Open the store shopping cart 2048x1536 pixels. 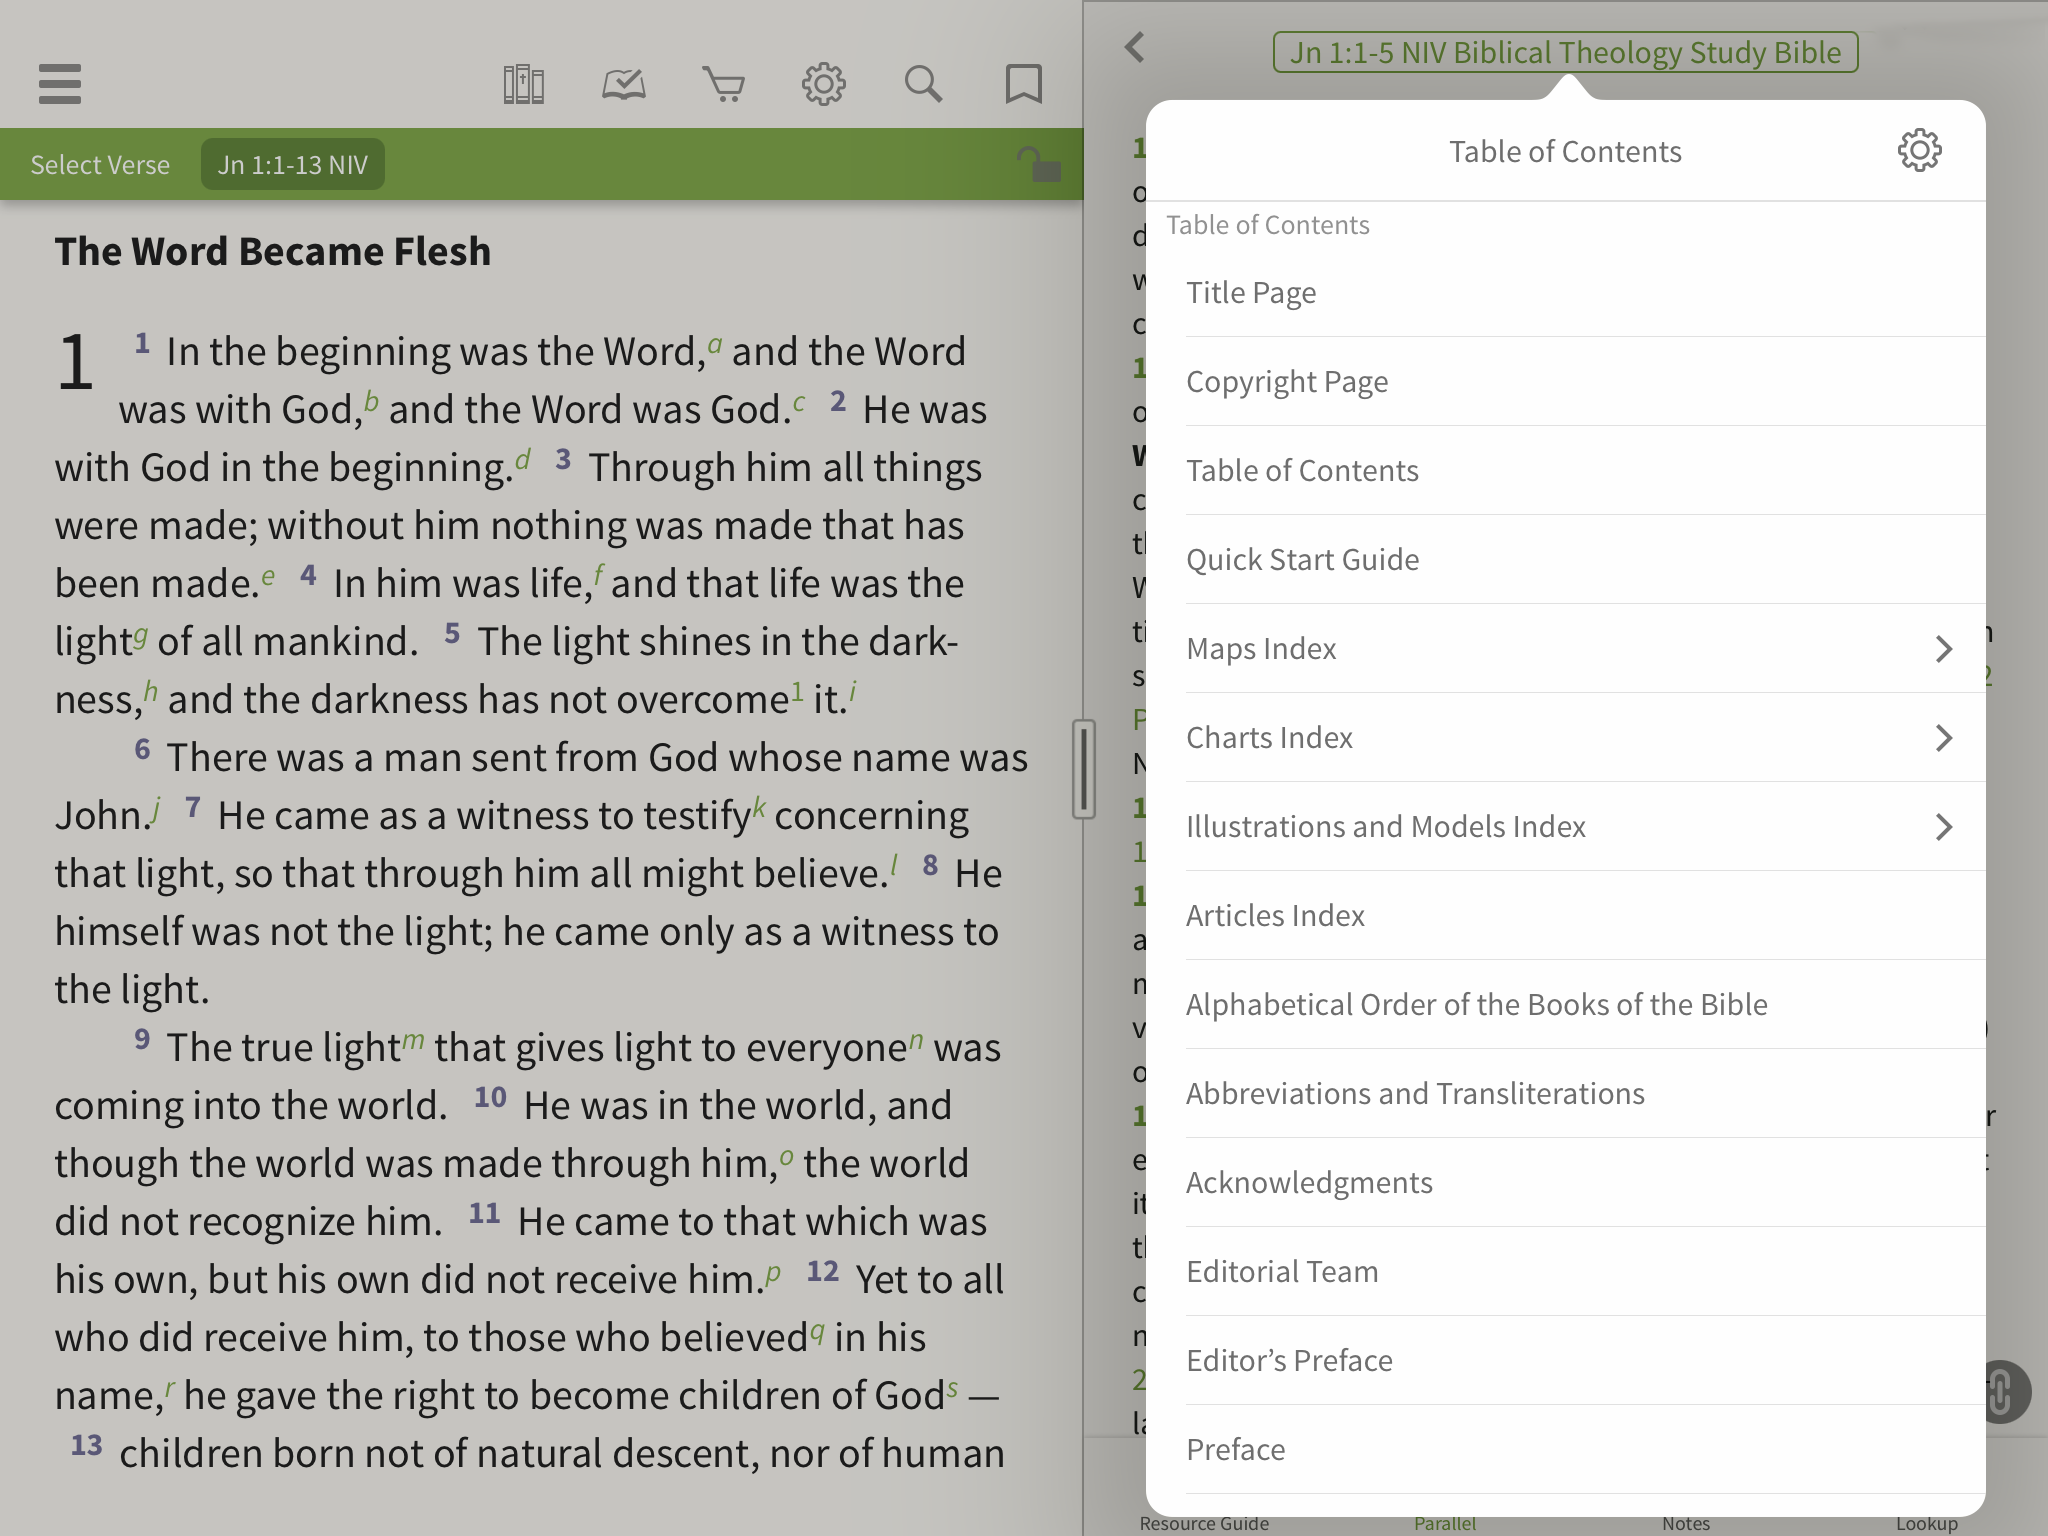pos(723,84)
